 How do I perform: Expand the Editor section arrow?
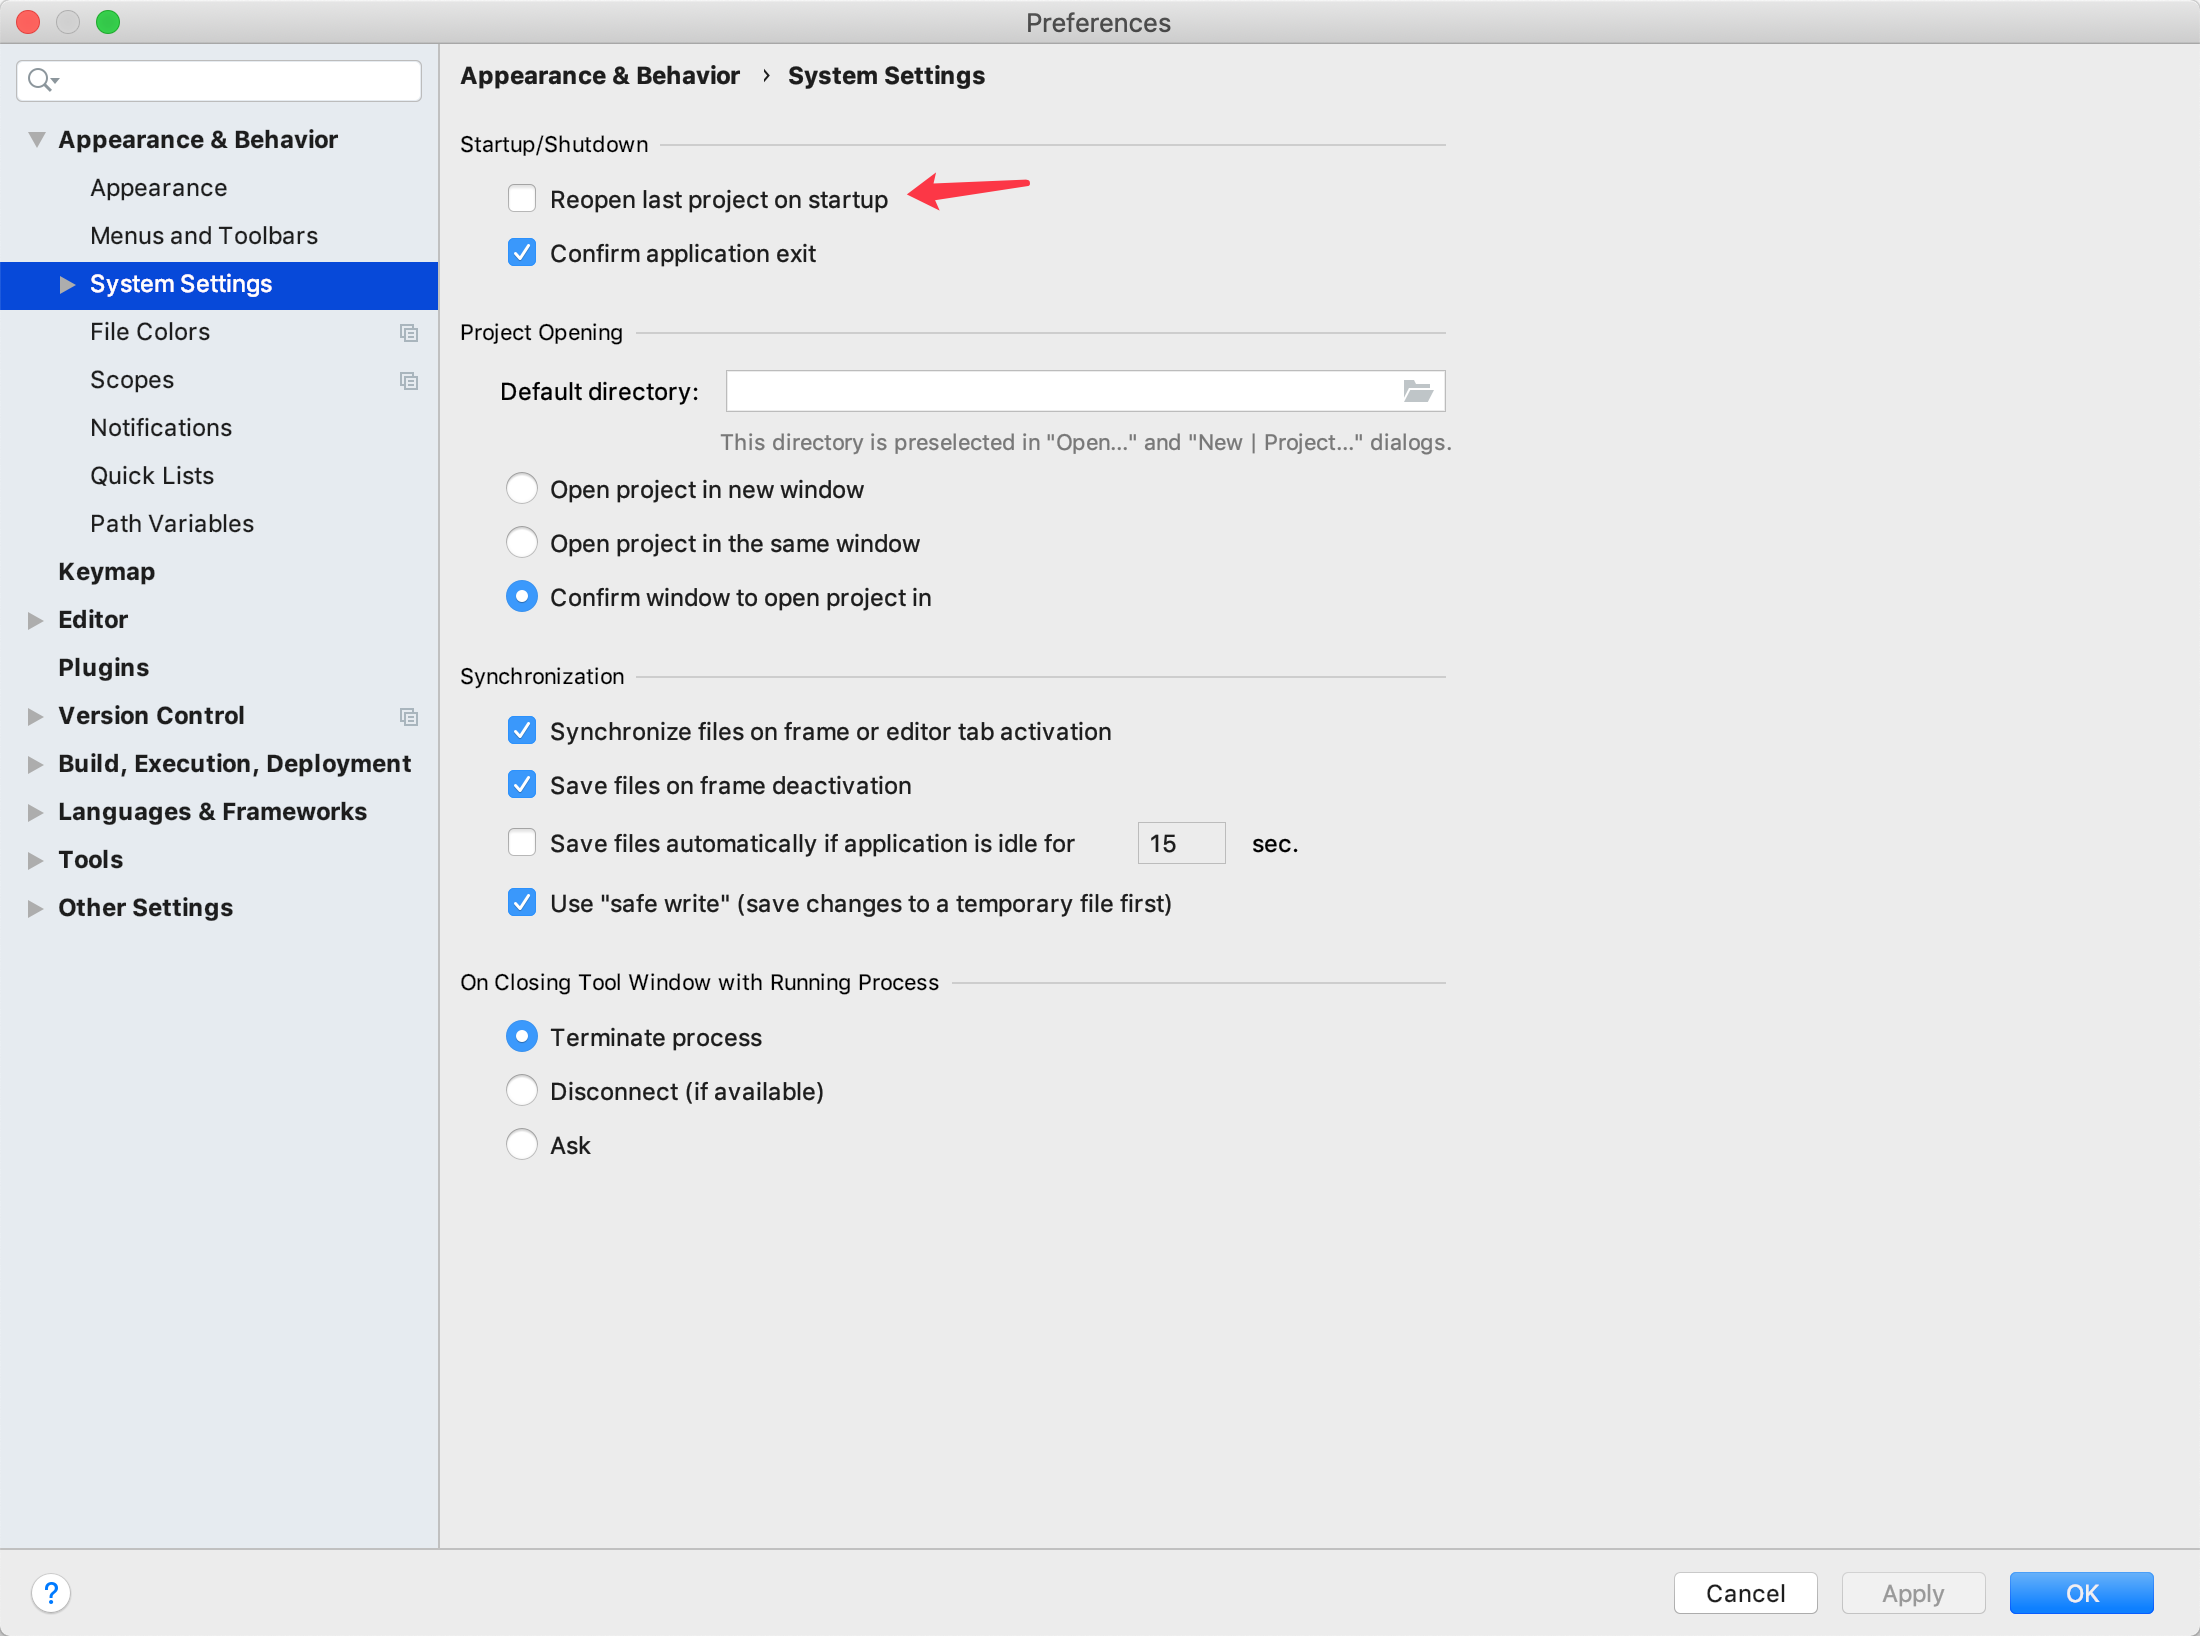click(36, 620)
